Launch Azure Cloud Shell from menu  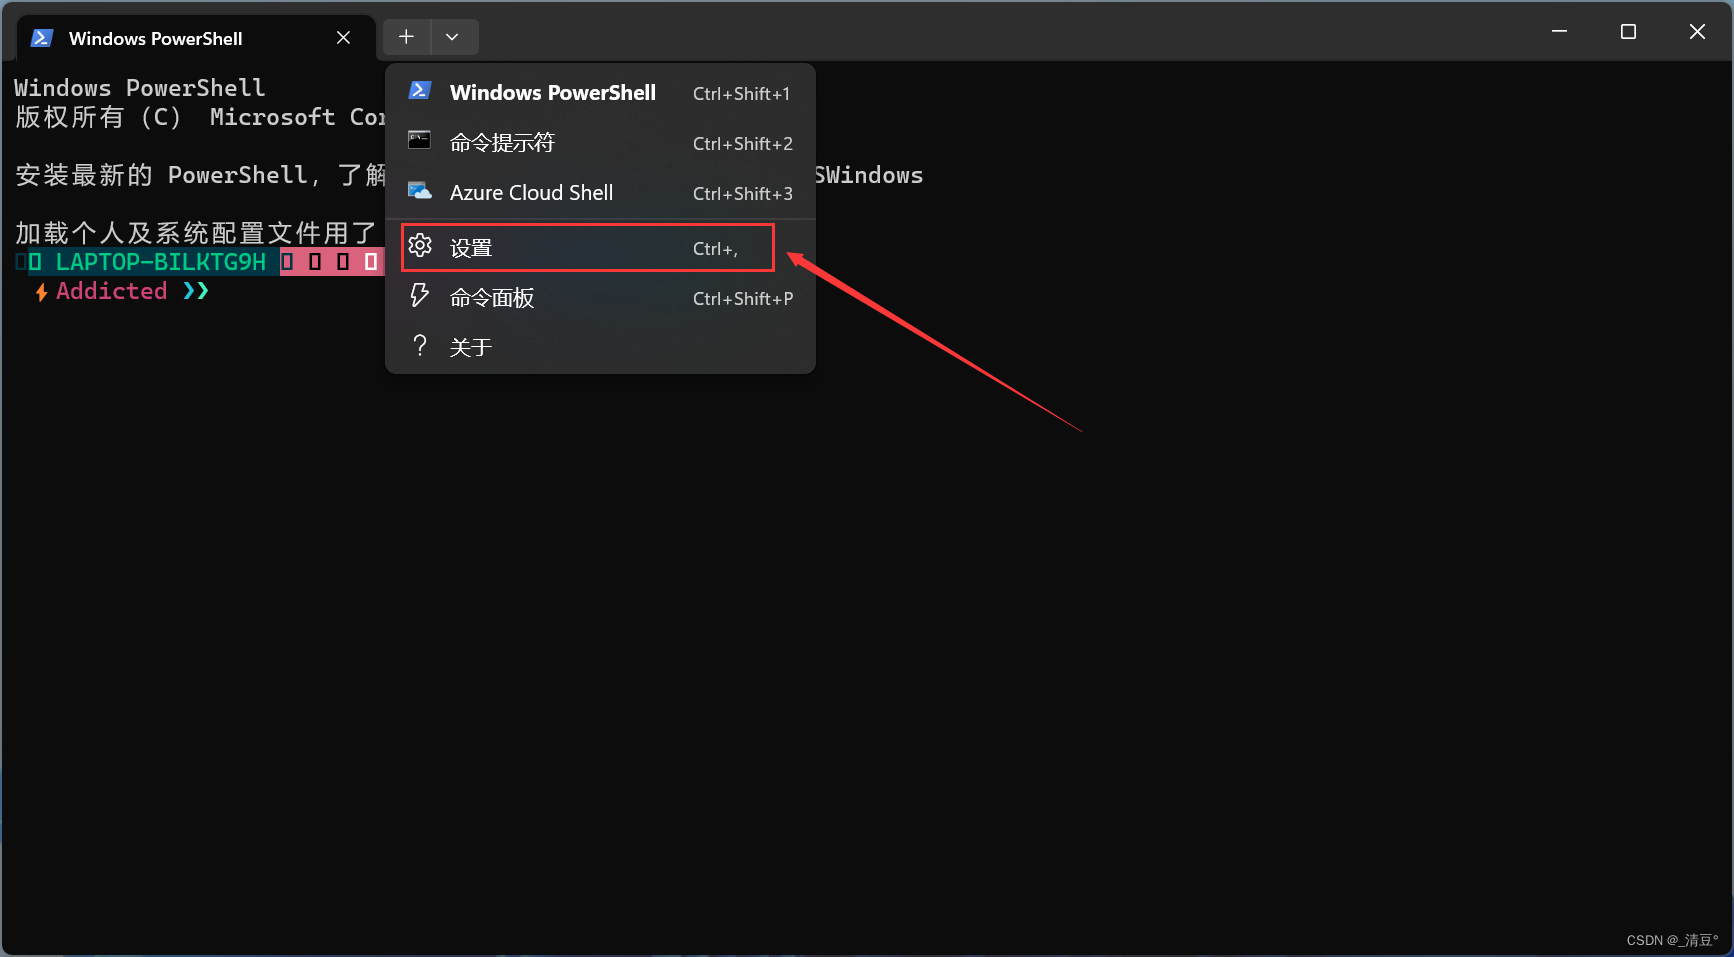tap(600, 193)
